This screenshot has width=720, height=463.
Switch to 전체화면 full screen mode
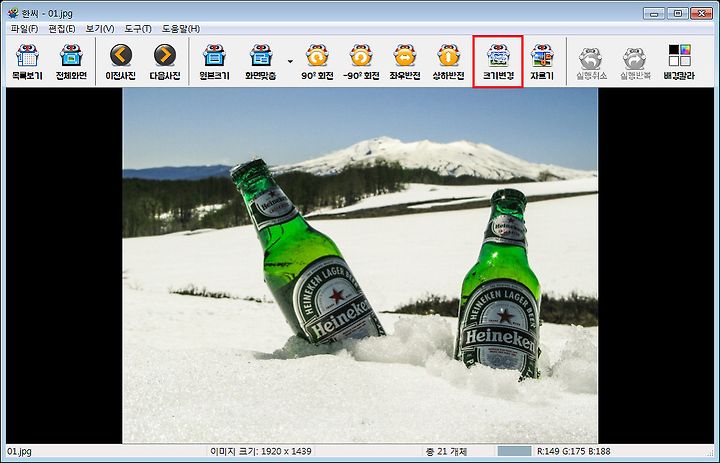[71, 62]
